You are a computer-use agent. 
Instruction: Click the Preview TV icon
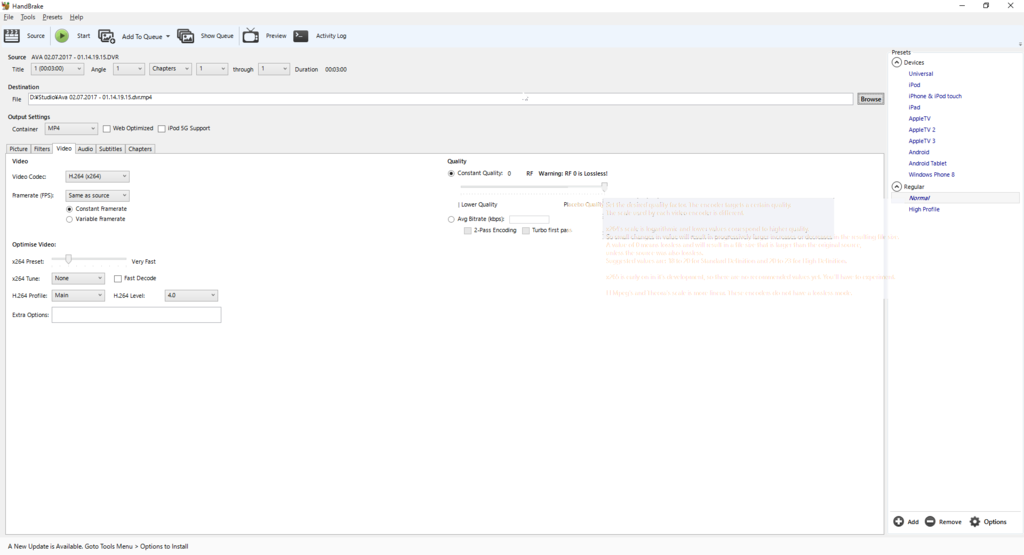[251, 36]
